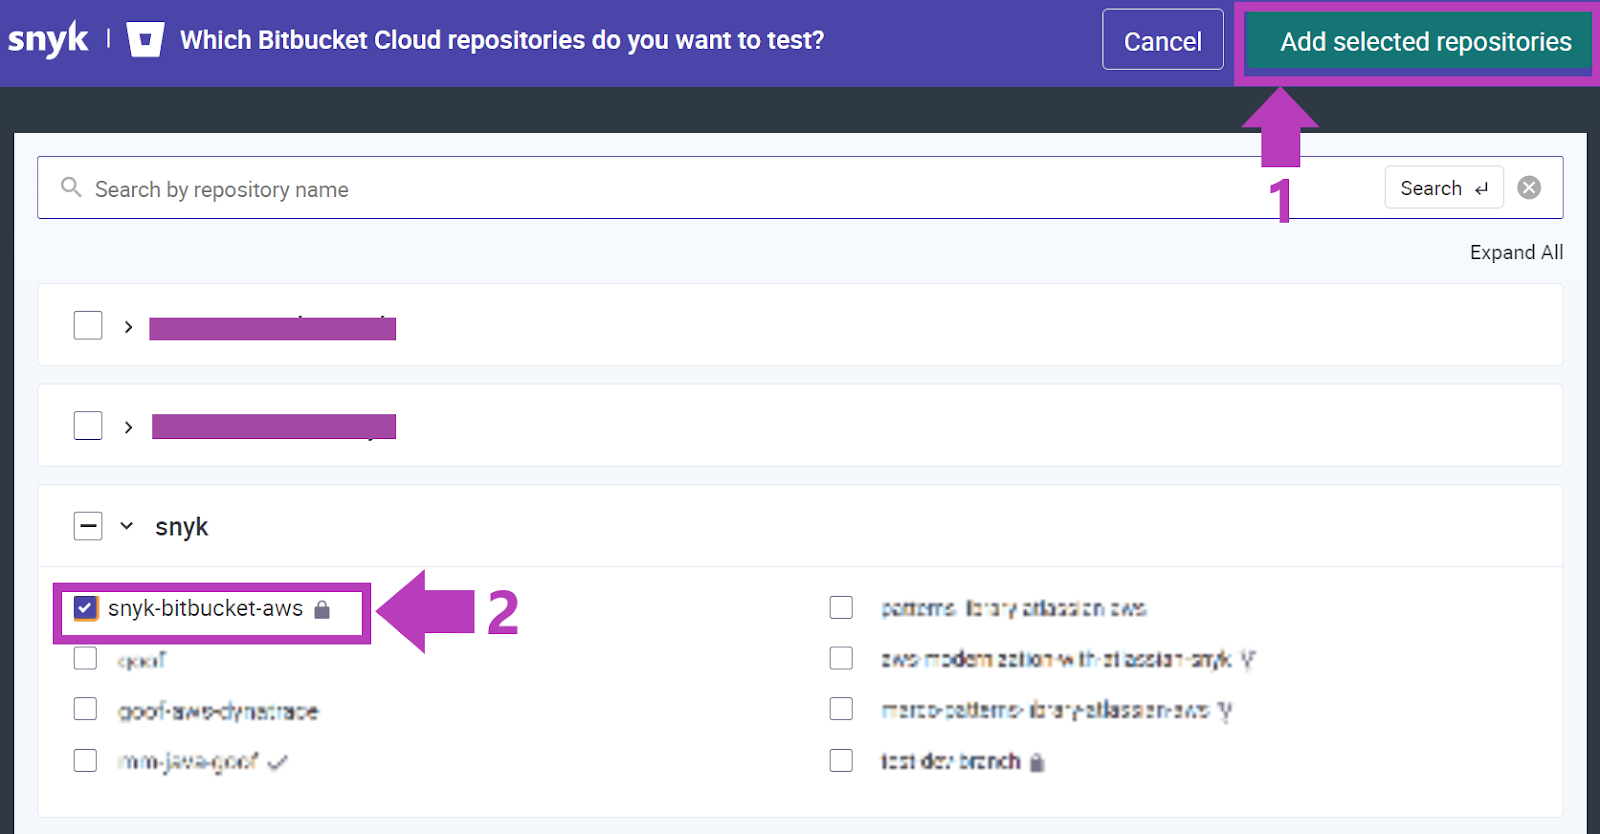Click lock icon beside test-dev-branch

[1037, 763]
